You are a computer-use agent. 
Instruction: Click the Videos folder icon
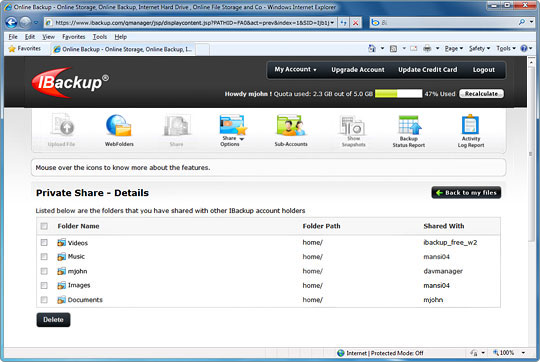click(x=61, y=242)
